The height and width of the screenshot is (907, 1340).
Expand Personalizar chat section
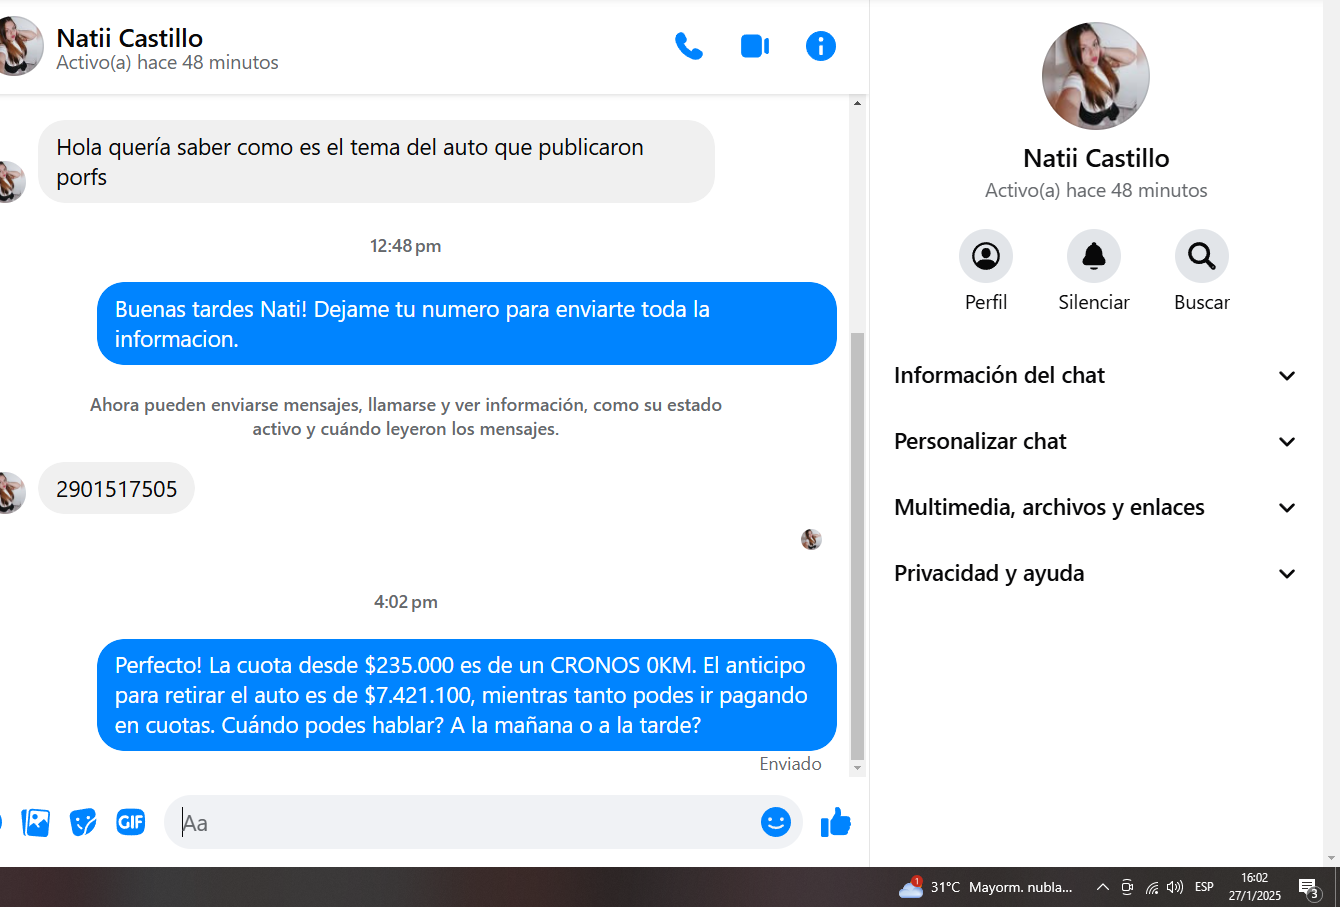coord(1095,441)
